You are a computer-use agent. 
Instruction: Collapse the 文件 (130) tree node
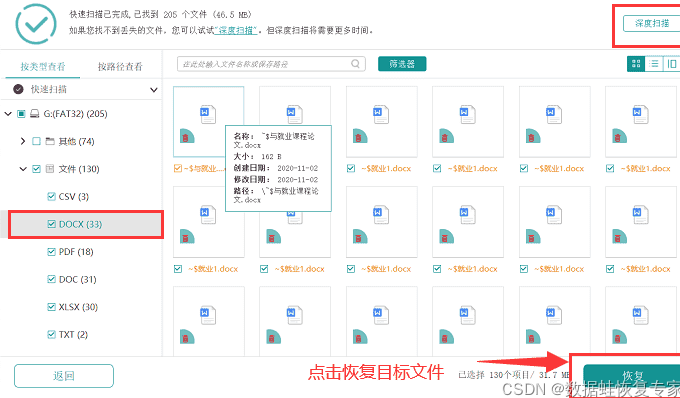click(23, 169)
